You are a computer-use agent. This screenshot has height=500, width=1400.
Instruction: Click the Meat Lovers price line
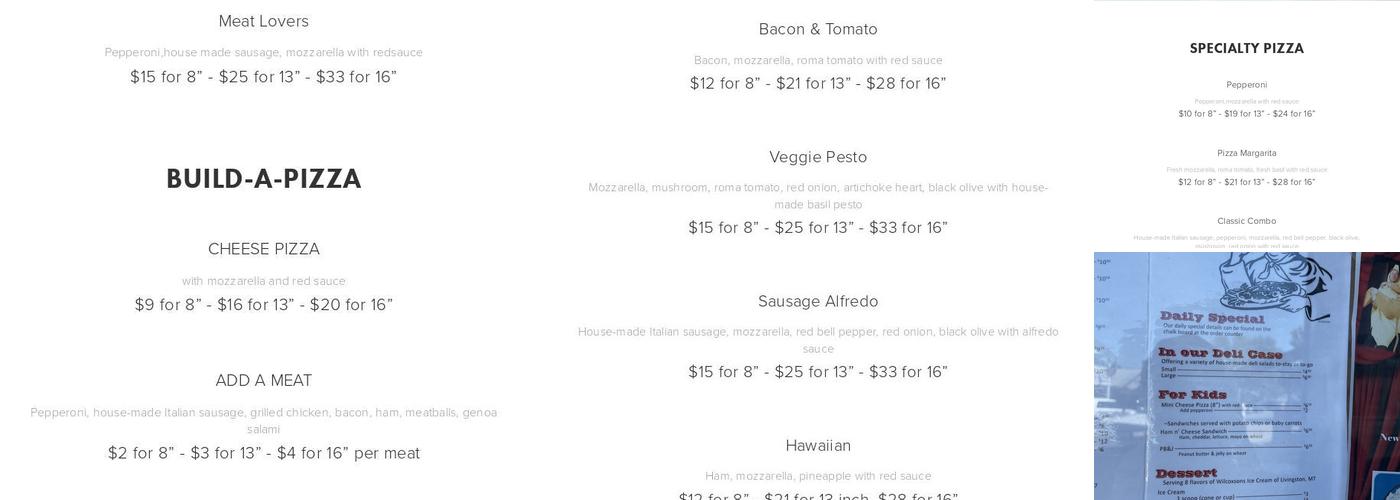pos(263,77)
